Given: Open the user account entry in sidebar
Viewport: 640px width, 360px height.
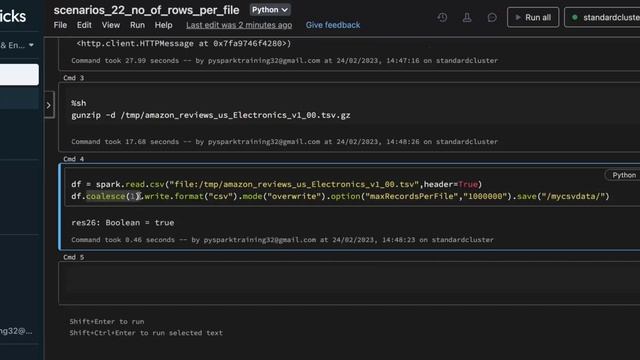Looking at the screenshot, I should click(16, 331).
